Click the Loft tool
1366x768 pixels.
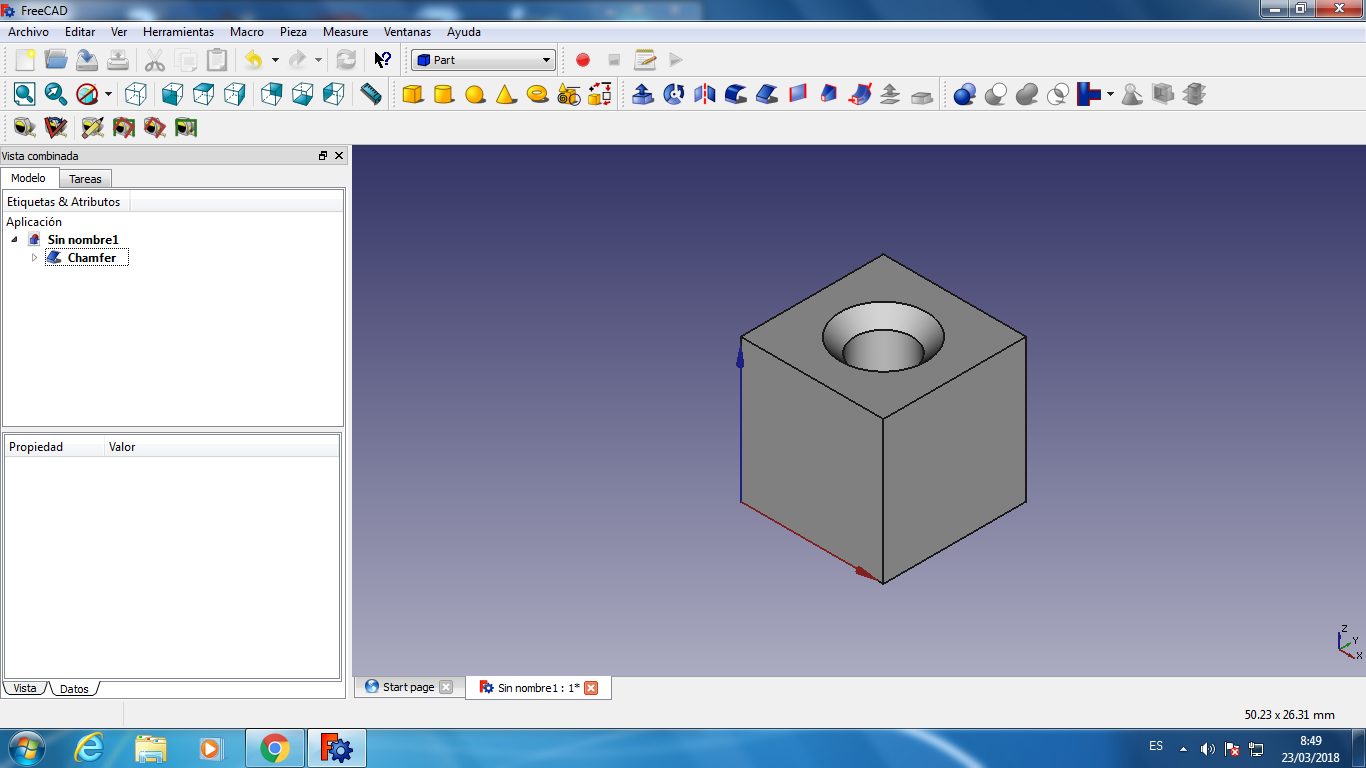tap(829, 95)
